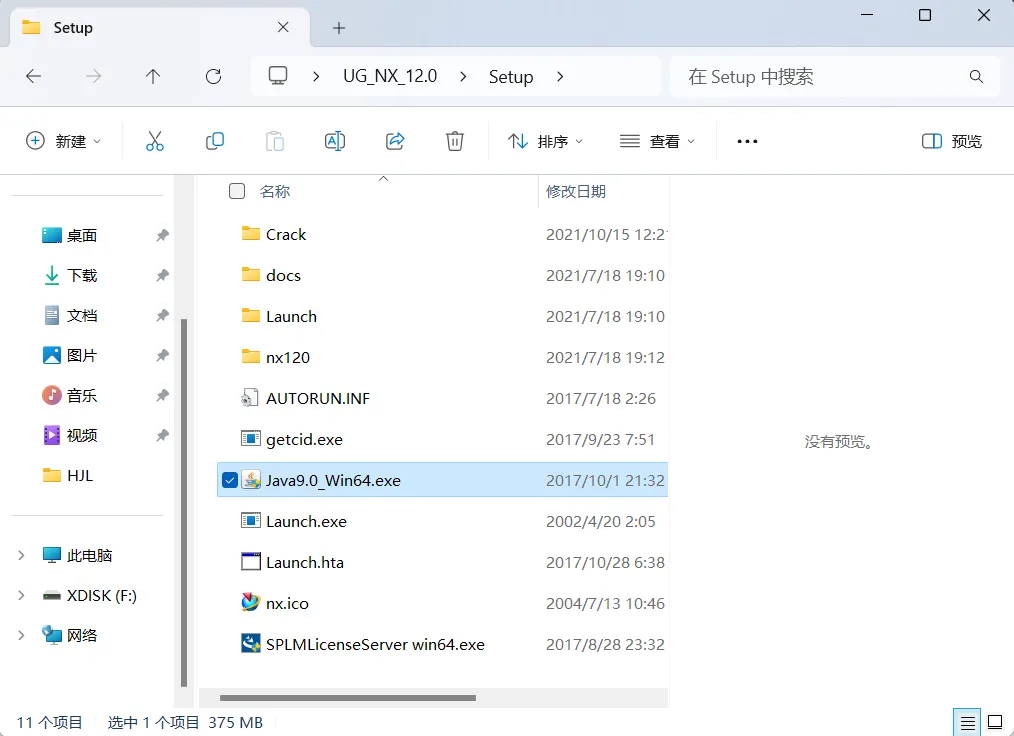Sort by 修改日期 column header
The width and height of the screenshot is (1014, 736).
pos(576,191)
